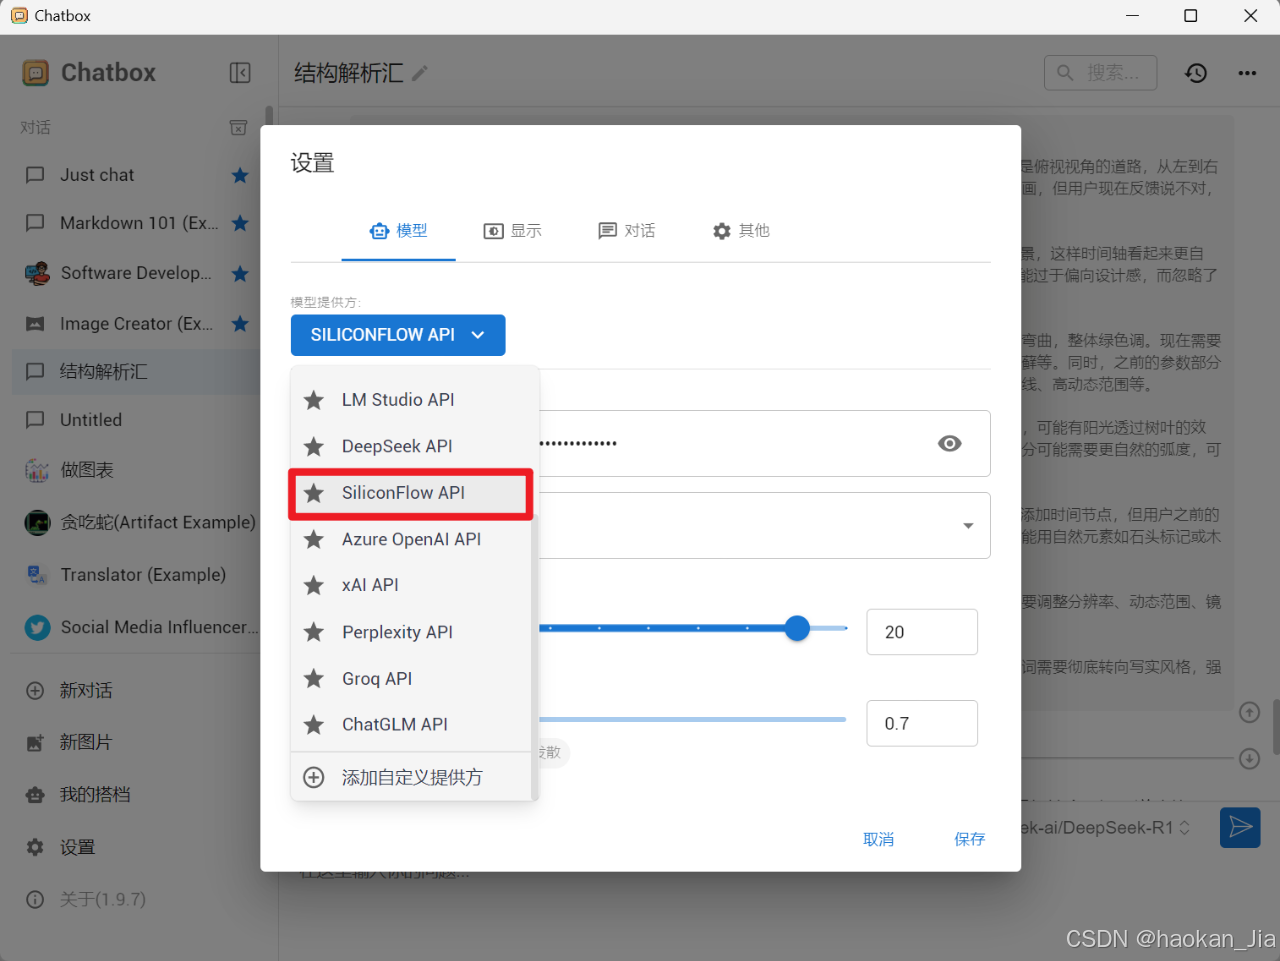The height and width of the screenshot is (961, 1280).
Task: Open the Social Media Influencer conversation
Action: [x=136, y=627]
